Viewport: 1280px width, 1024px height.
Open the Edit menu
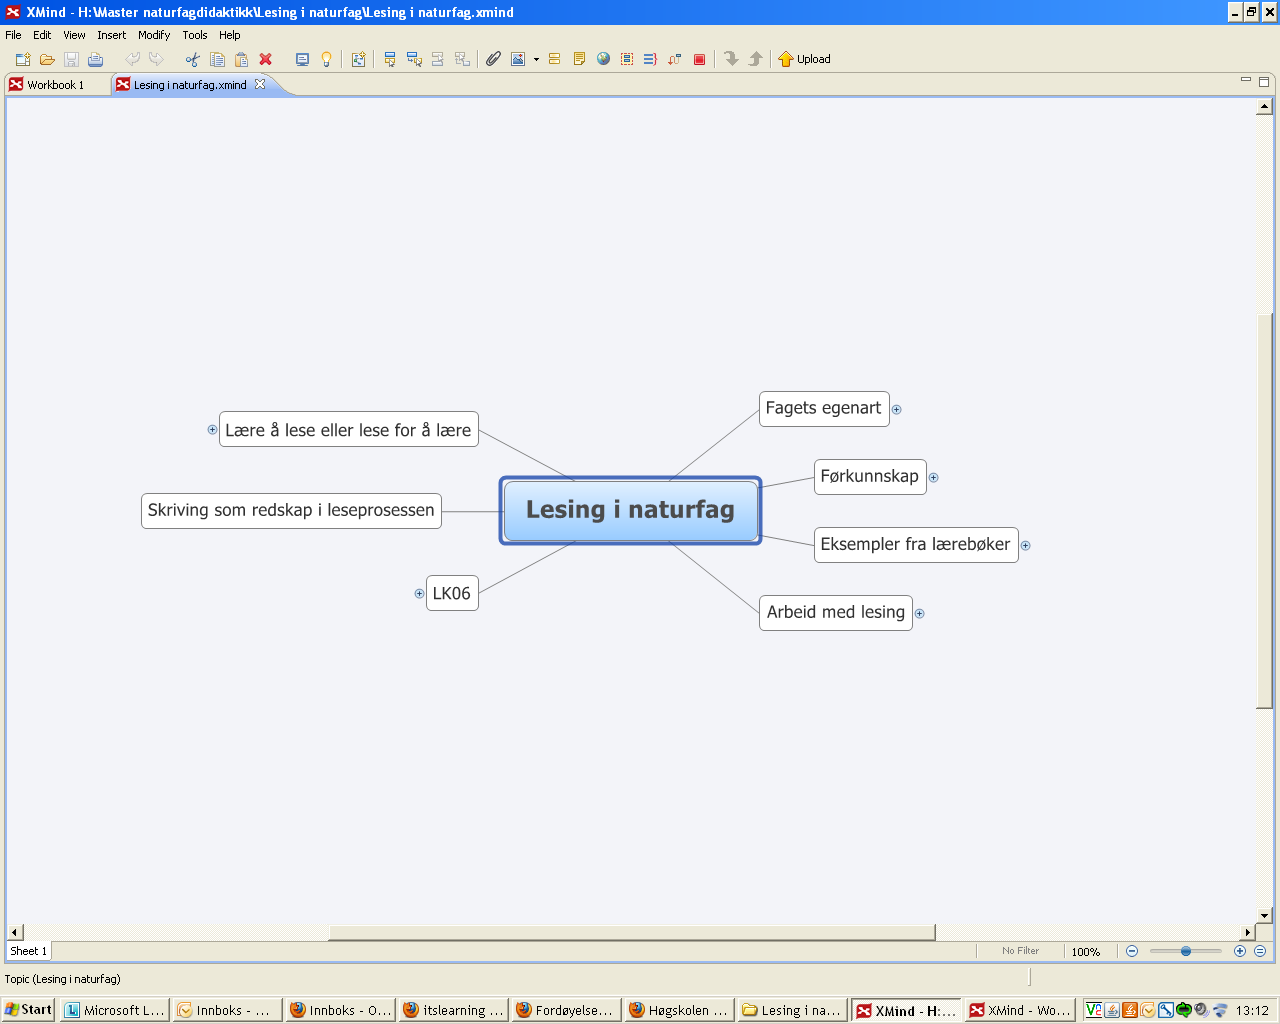click(x=42, y=35)
